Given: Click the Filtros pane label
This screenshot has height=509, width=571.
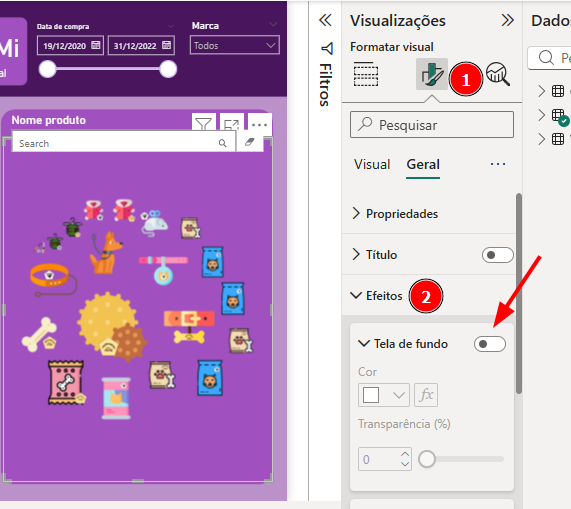Looking at the screenshot, I should tap(326, 85).
